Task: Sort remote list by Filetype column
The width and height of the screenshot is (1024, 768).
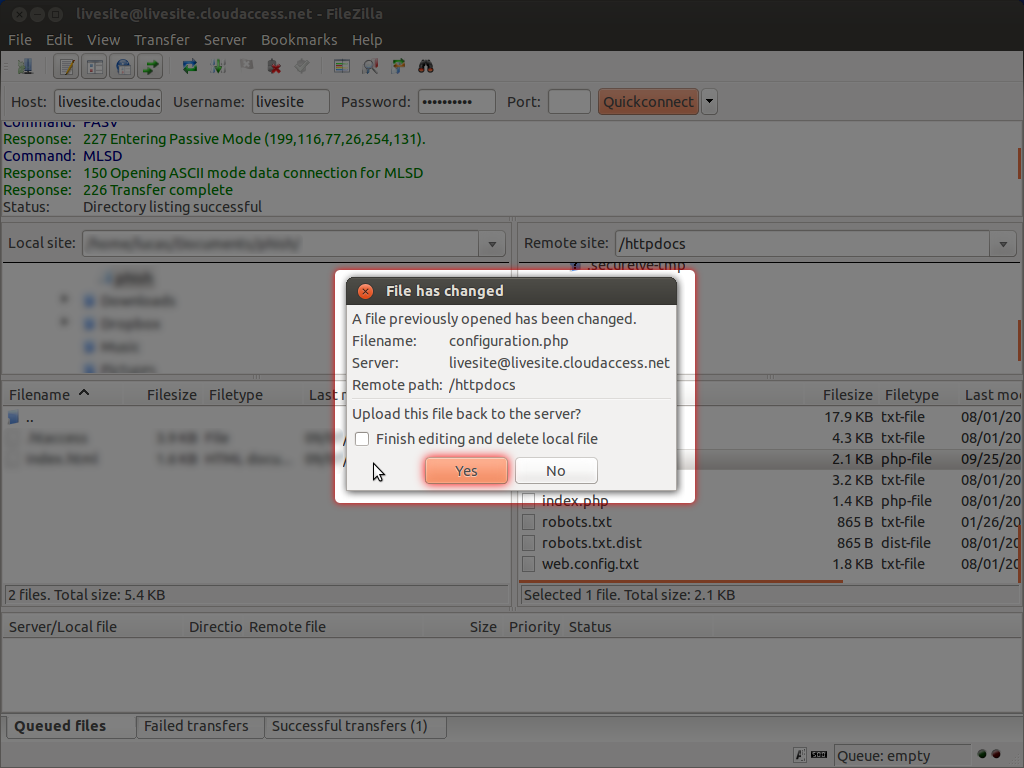Action: click(920, 395)
